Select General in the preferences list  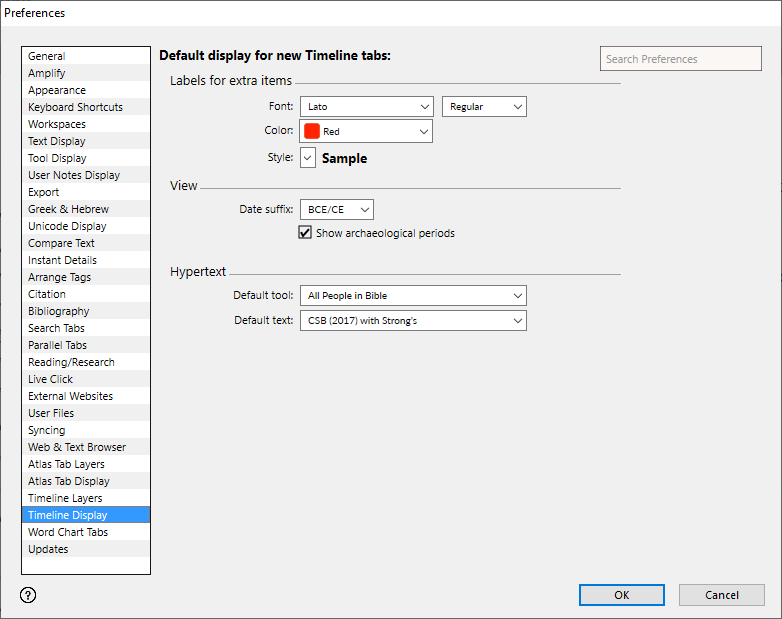(47, 57)
